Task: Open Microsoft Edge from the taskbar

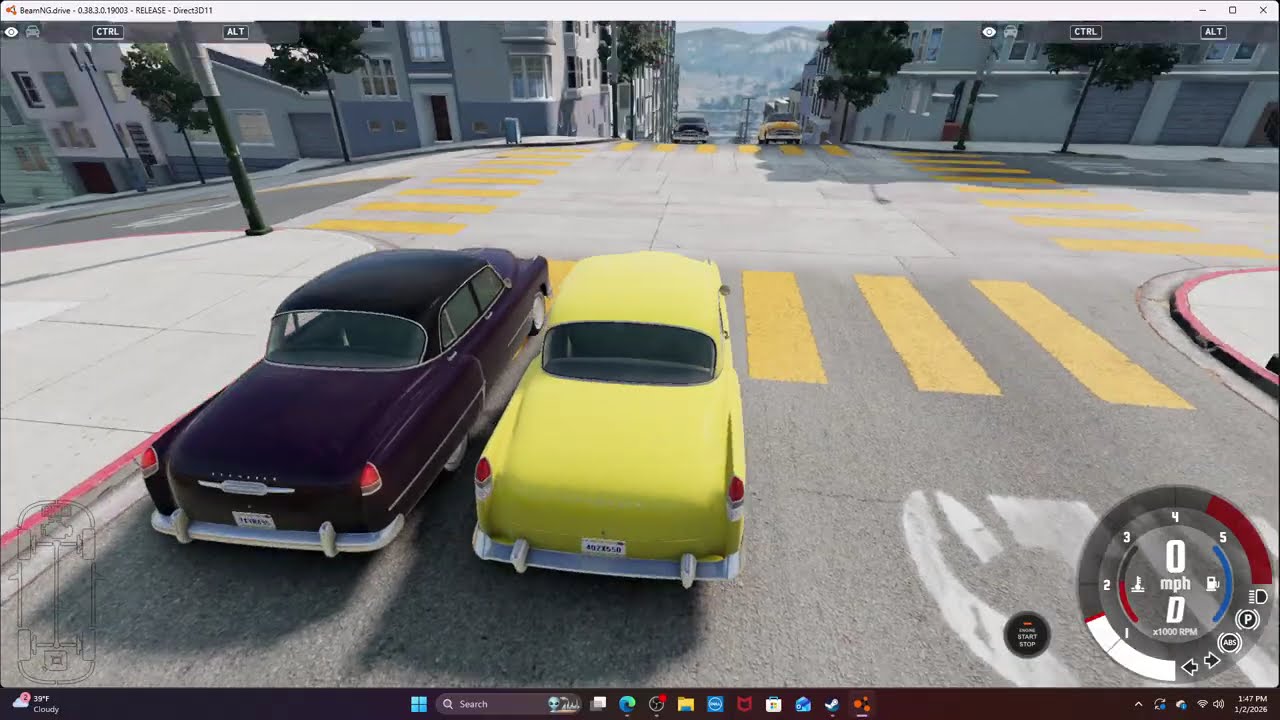Action: [x=627, y=704]
